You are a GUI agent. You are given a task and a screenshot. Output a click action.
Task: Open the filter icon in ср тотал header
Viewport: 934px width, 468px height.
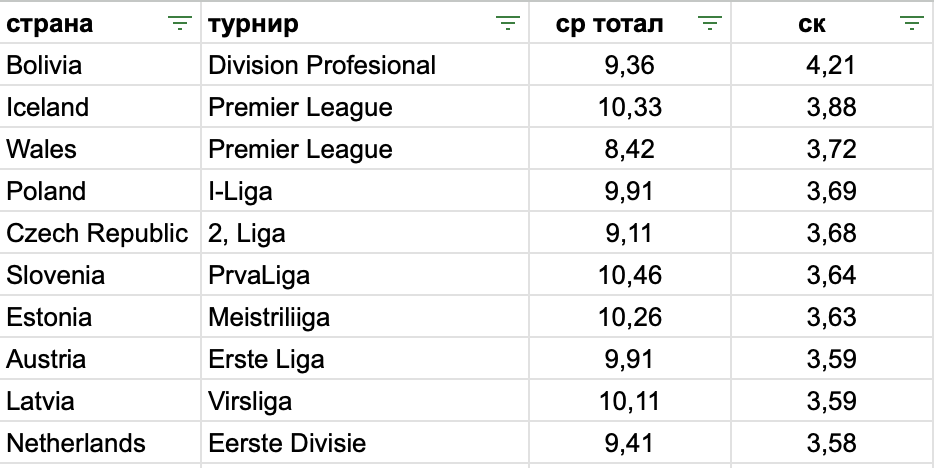click(x=709, y=24)
